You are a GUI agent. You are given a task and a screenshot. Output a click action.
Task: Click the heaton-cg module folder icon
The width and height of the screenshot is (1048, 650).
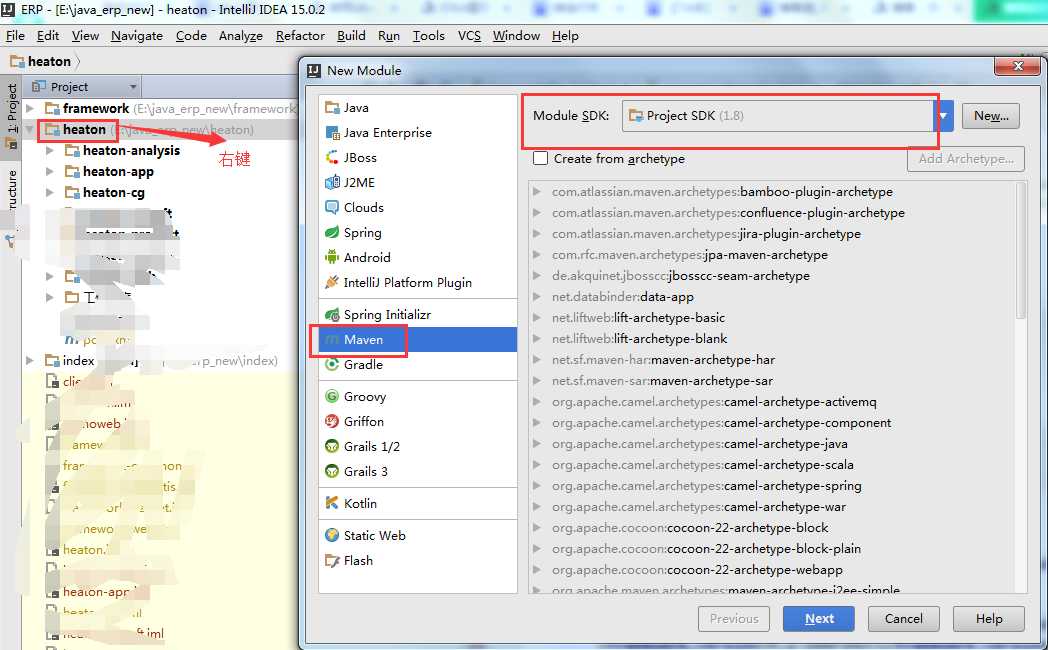[x=72, y=192]
